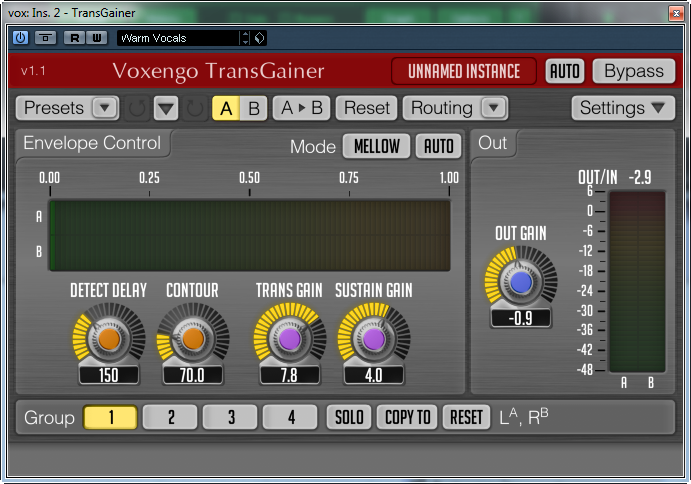This screenshot has width=691, height=484.
Task: Toggle the plugin power button
Action: (x=20, y=38)
